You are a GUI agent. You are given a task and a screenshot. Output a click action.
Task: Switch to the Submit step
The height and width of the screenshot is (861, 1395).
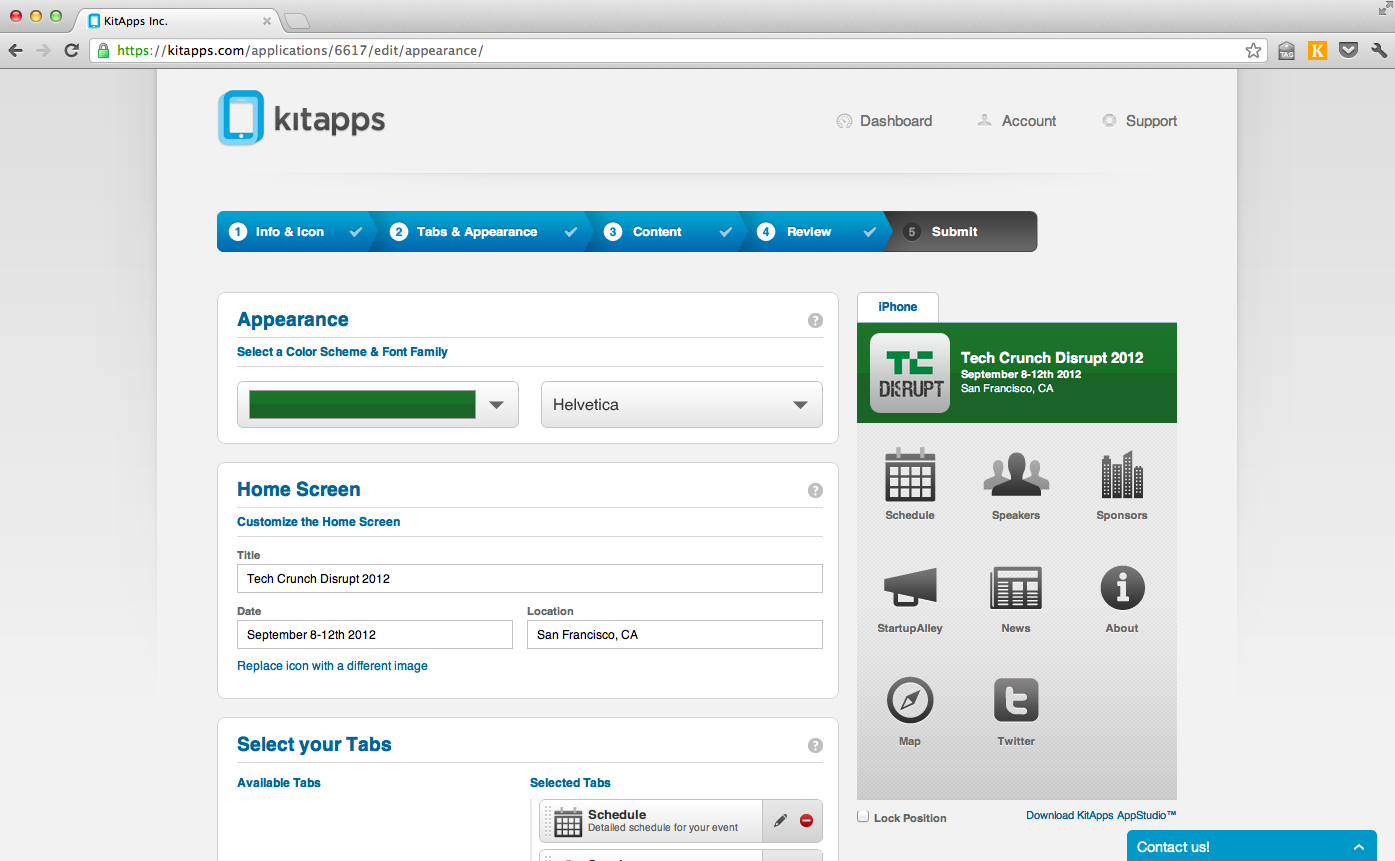[954, 232]
